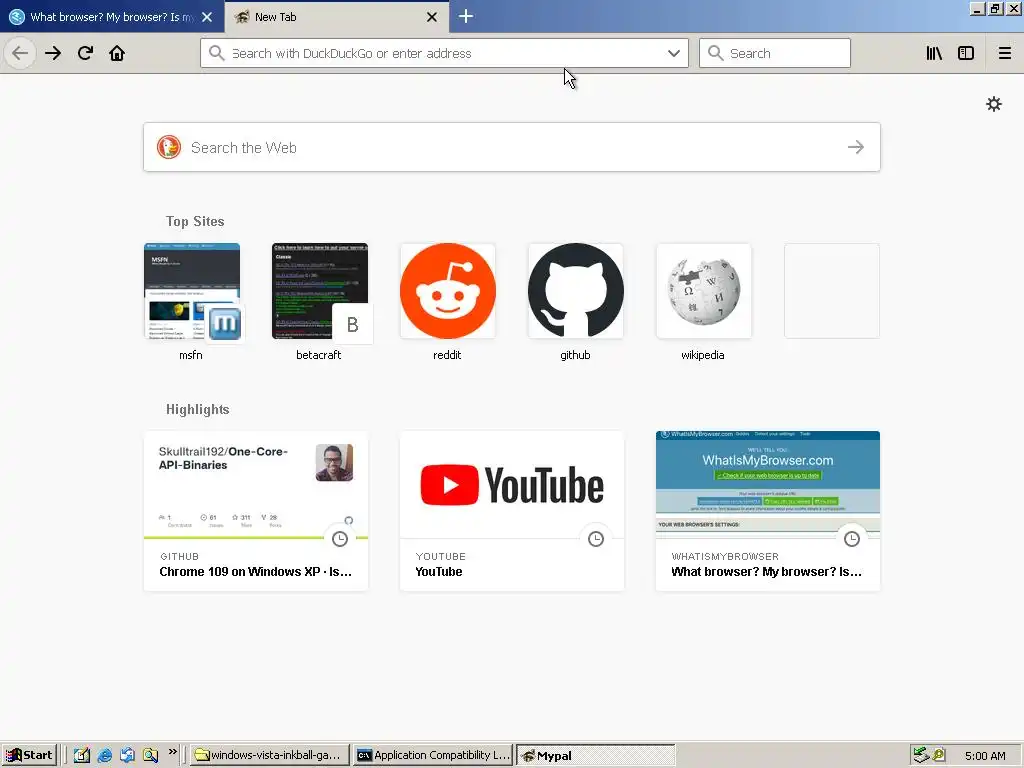The image size is (1024, 768).
Task: Open the WhatIsMyBrowser highlight card
Action: (768, 511)
